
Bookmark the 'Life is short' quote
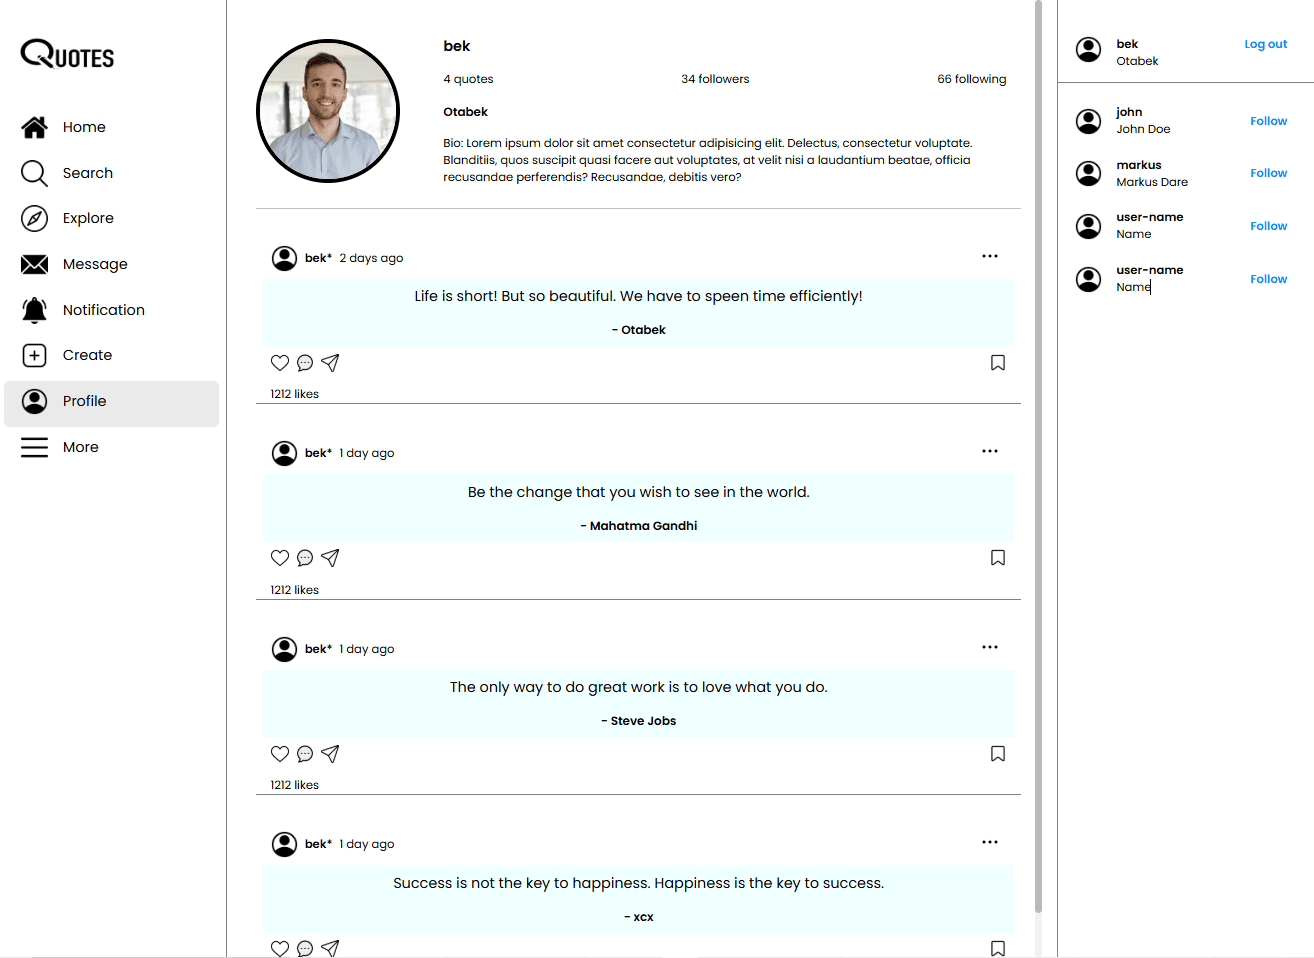(997, 363)
